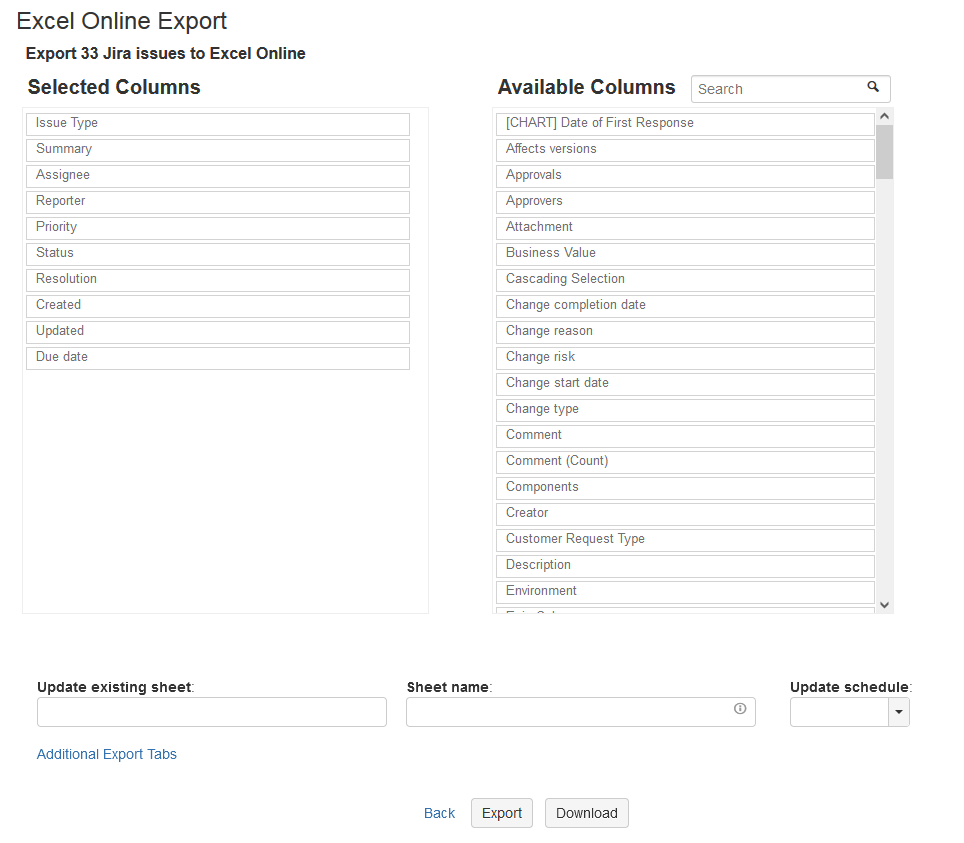
Task: Click the Update existing sheet field
Action: coord(212,712)
